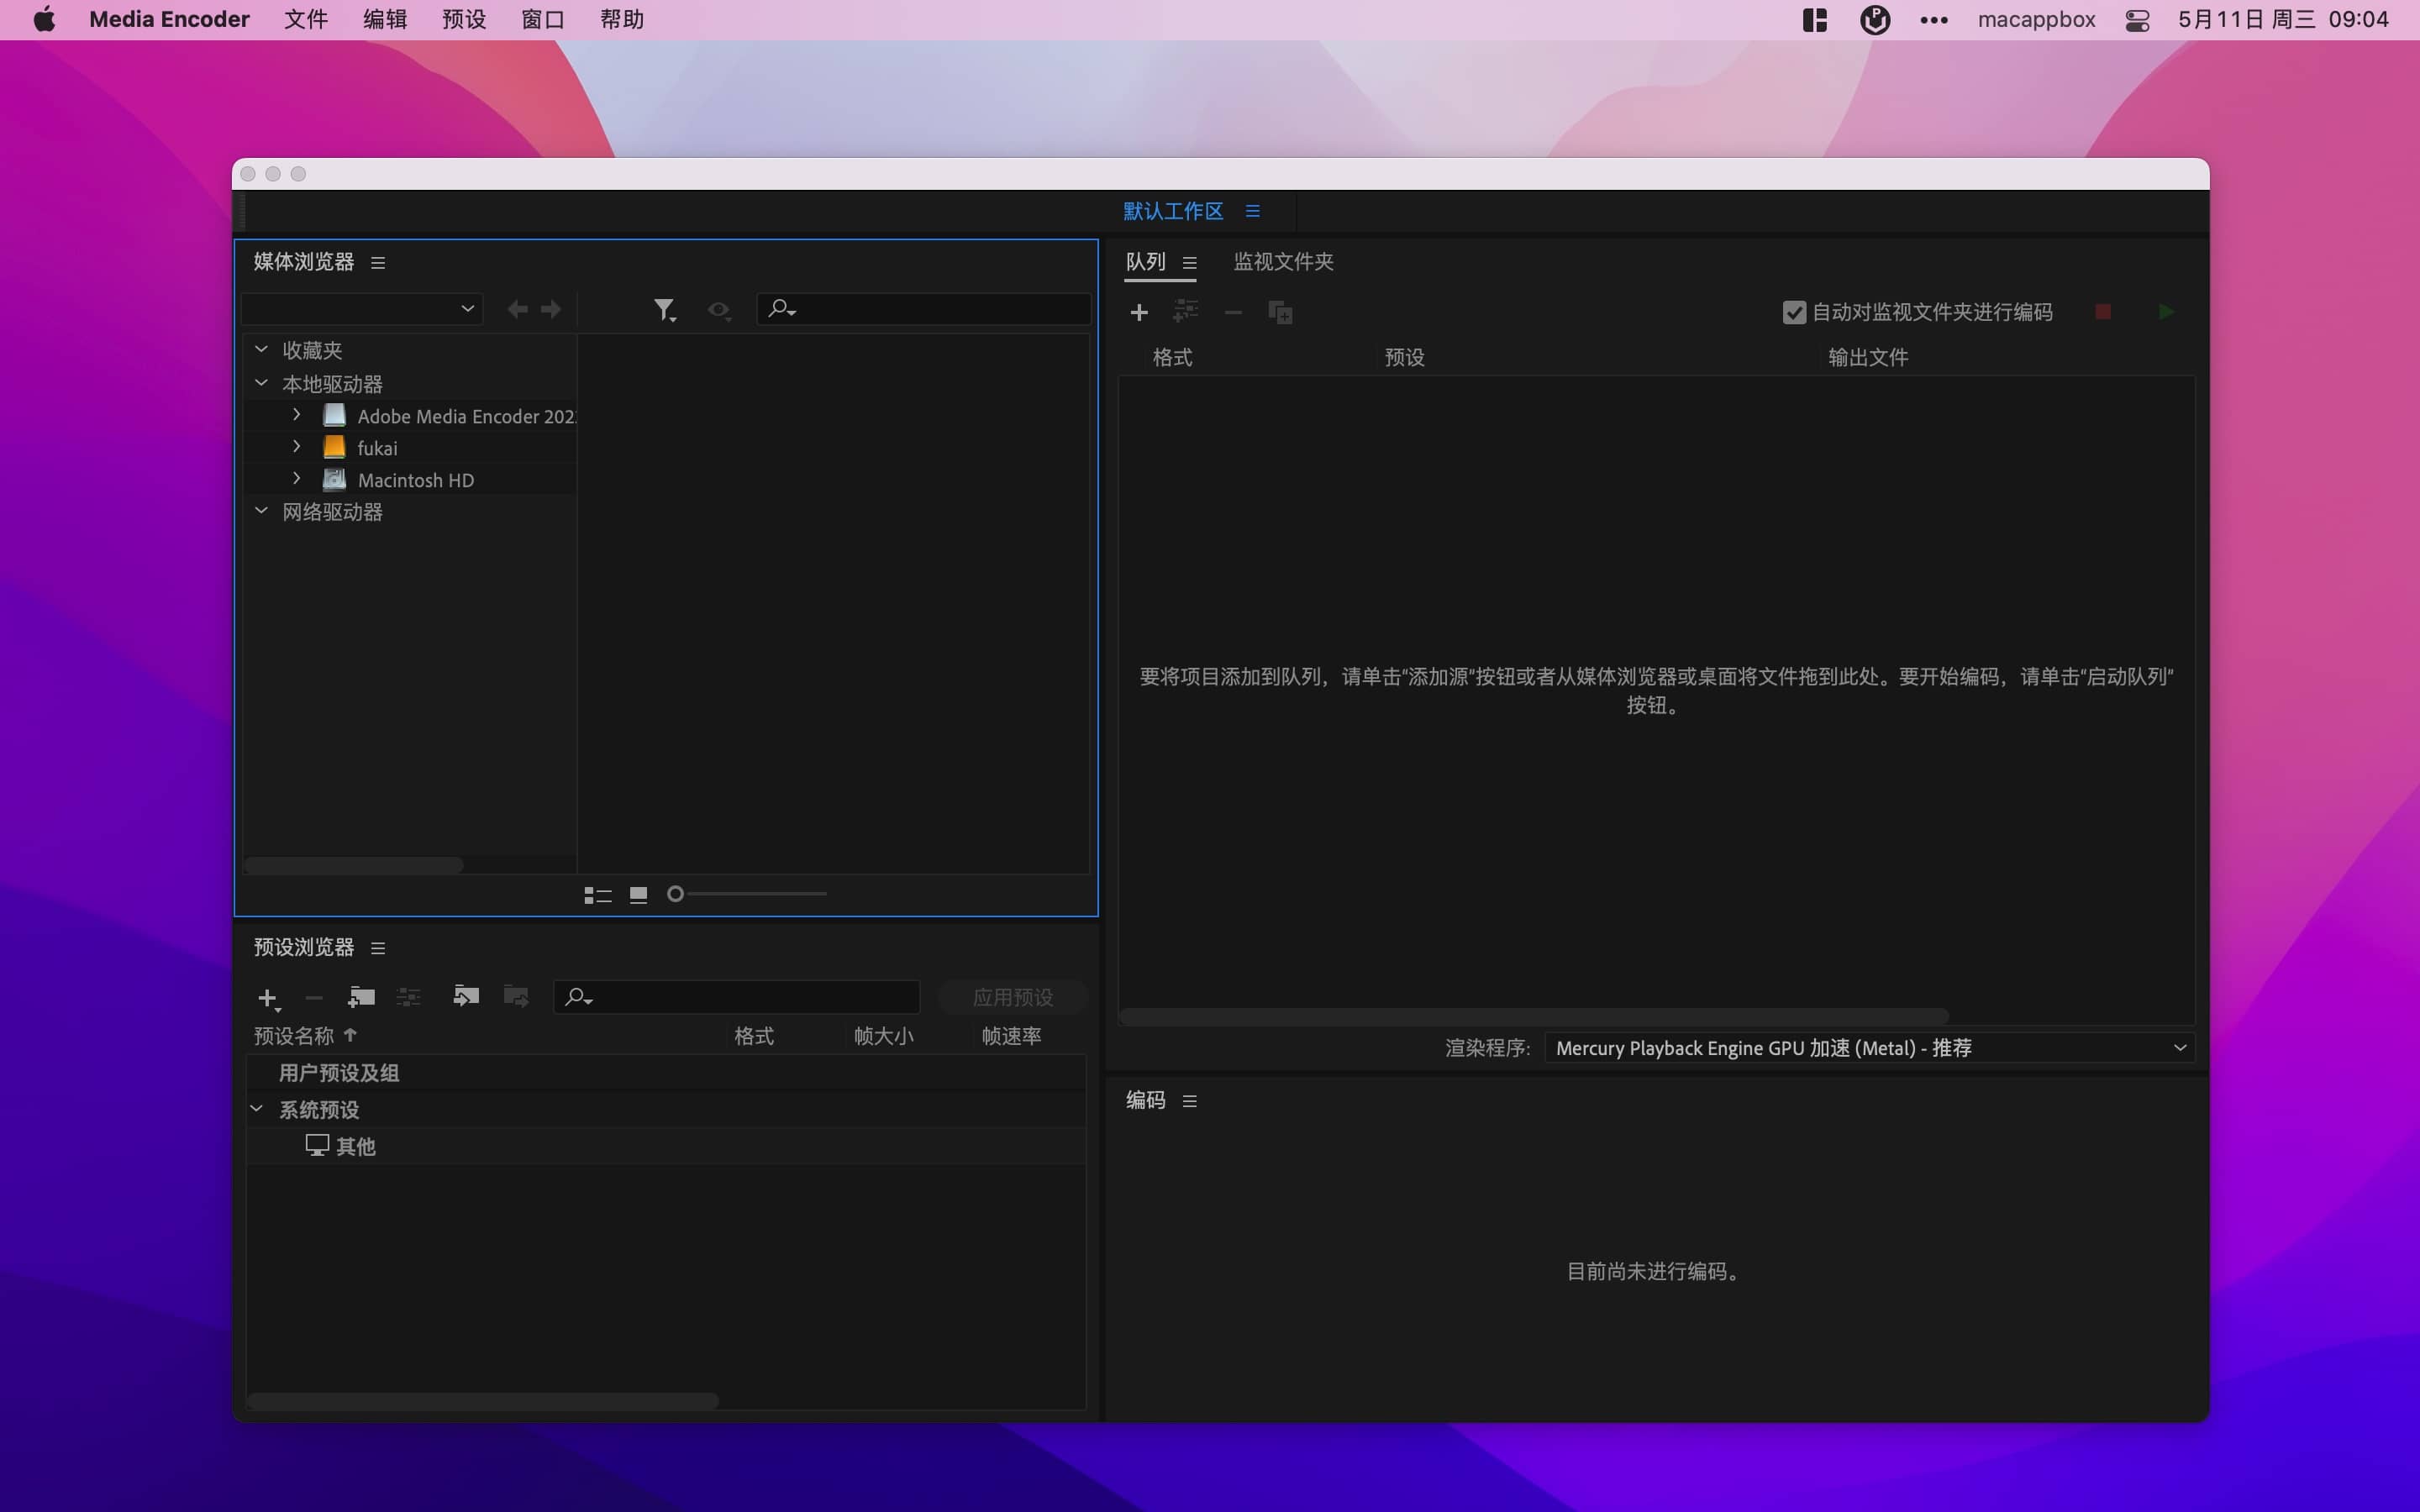Expand the fukai drive node
2420x1512 pixels.
coord(297,446)
